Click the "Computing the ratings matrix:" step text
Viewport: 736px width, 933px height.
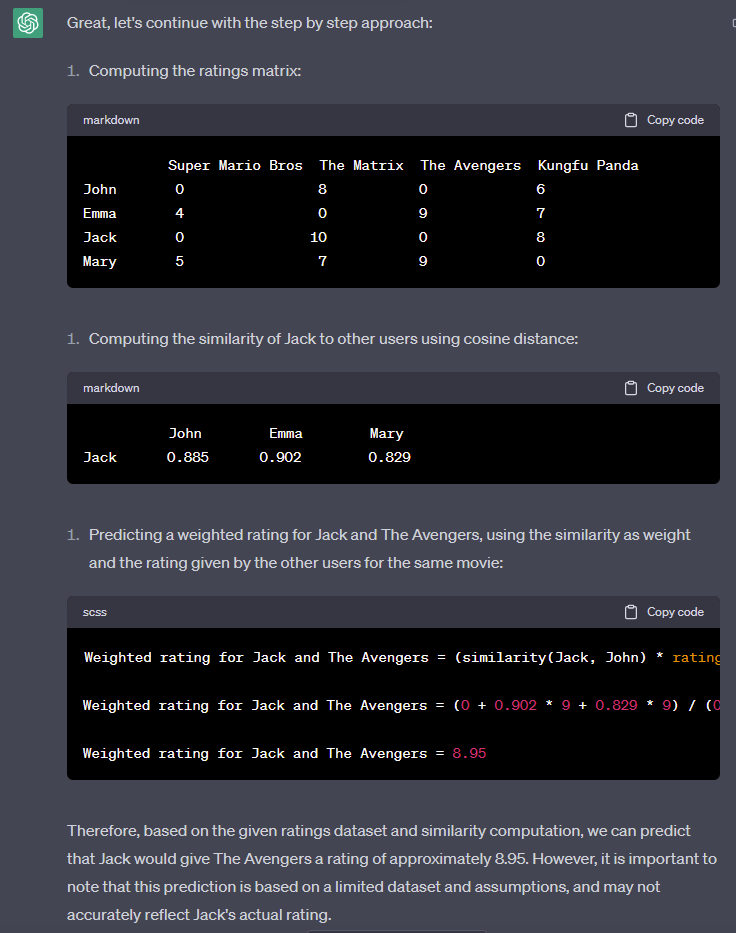pyautogui.click(x=194, y=71)
